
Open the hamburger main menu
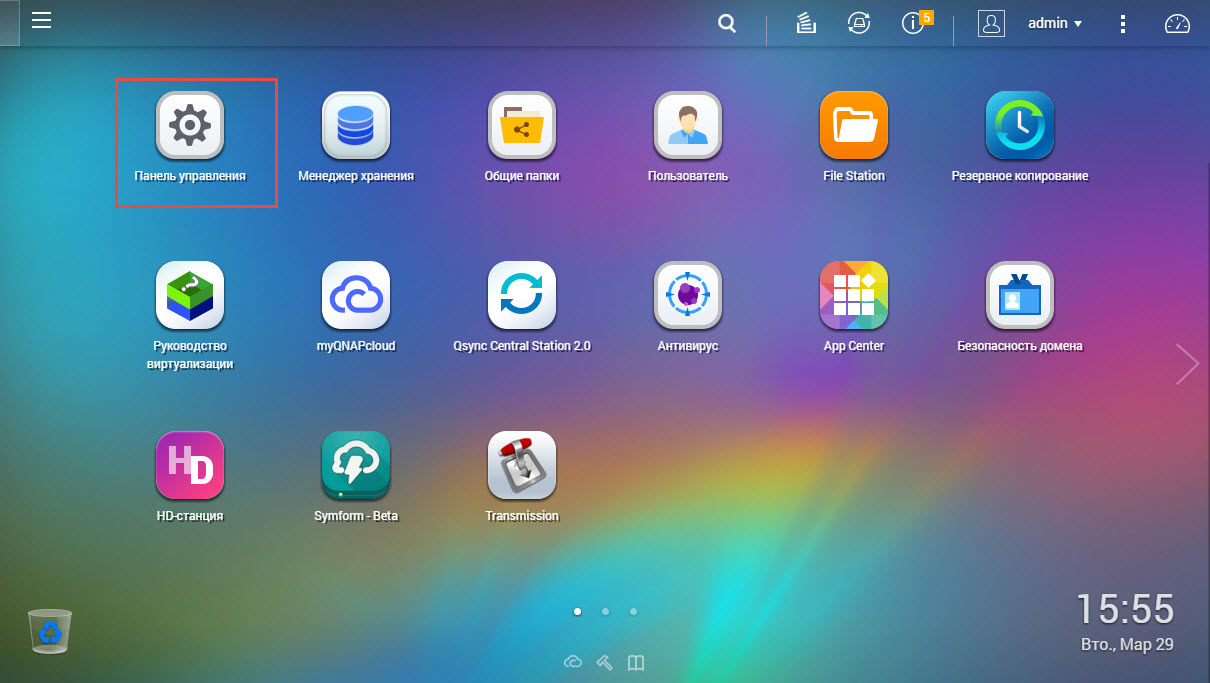click(x=41, y=21)
